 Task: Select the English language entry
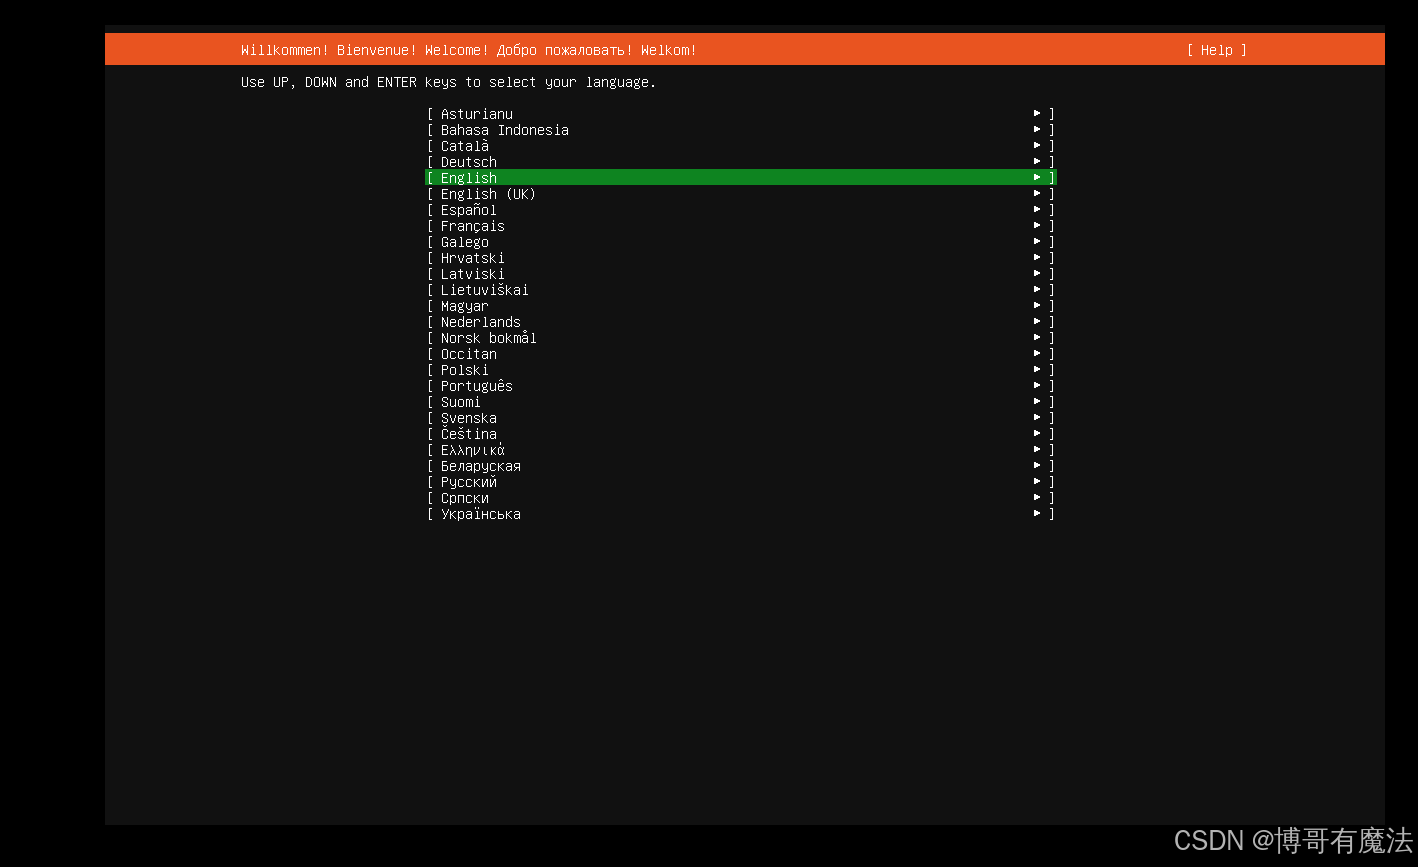tap(468, 177)
